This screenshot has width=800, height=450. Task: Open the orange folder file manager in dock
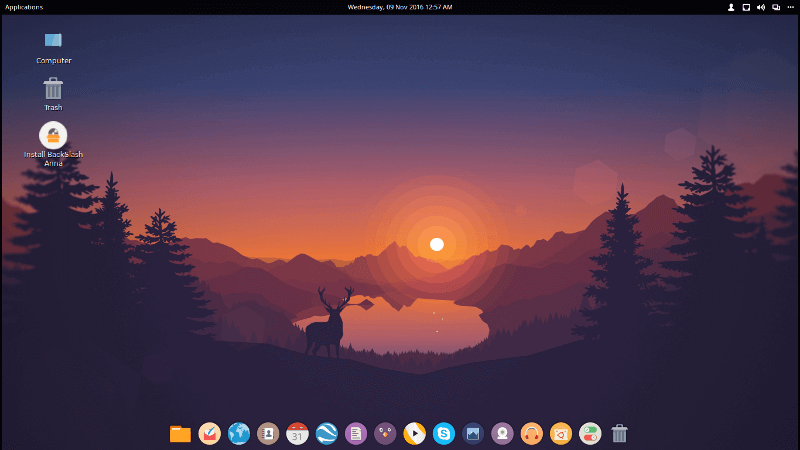point(180,433)
